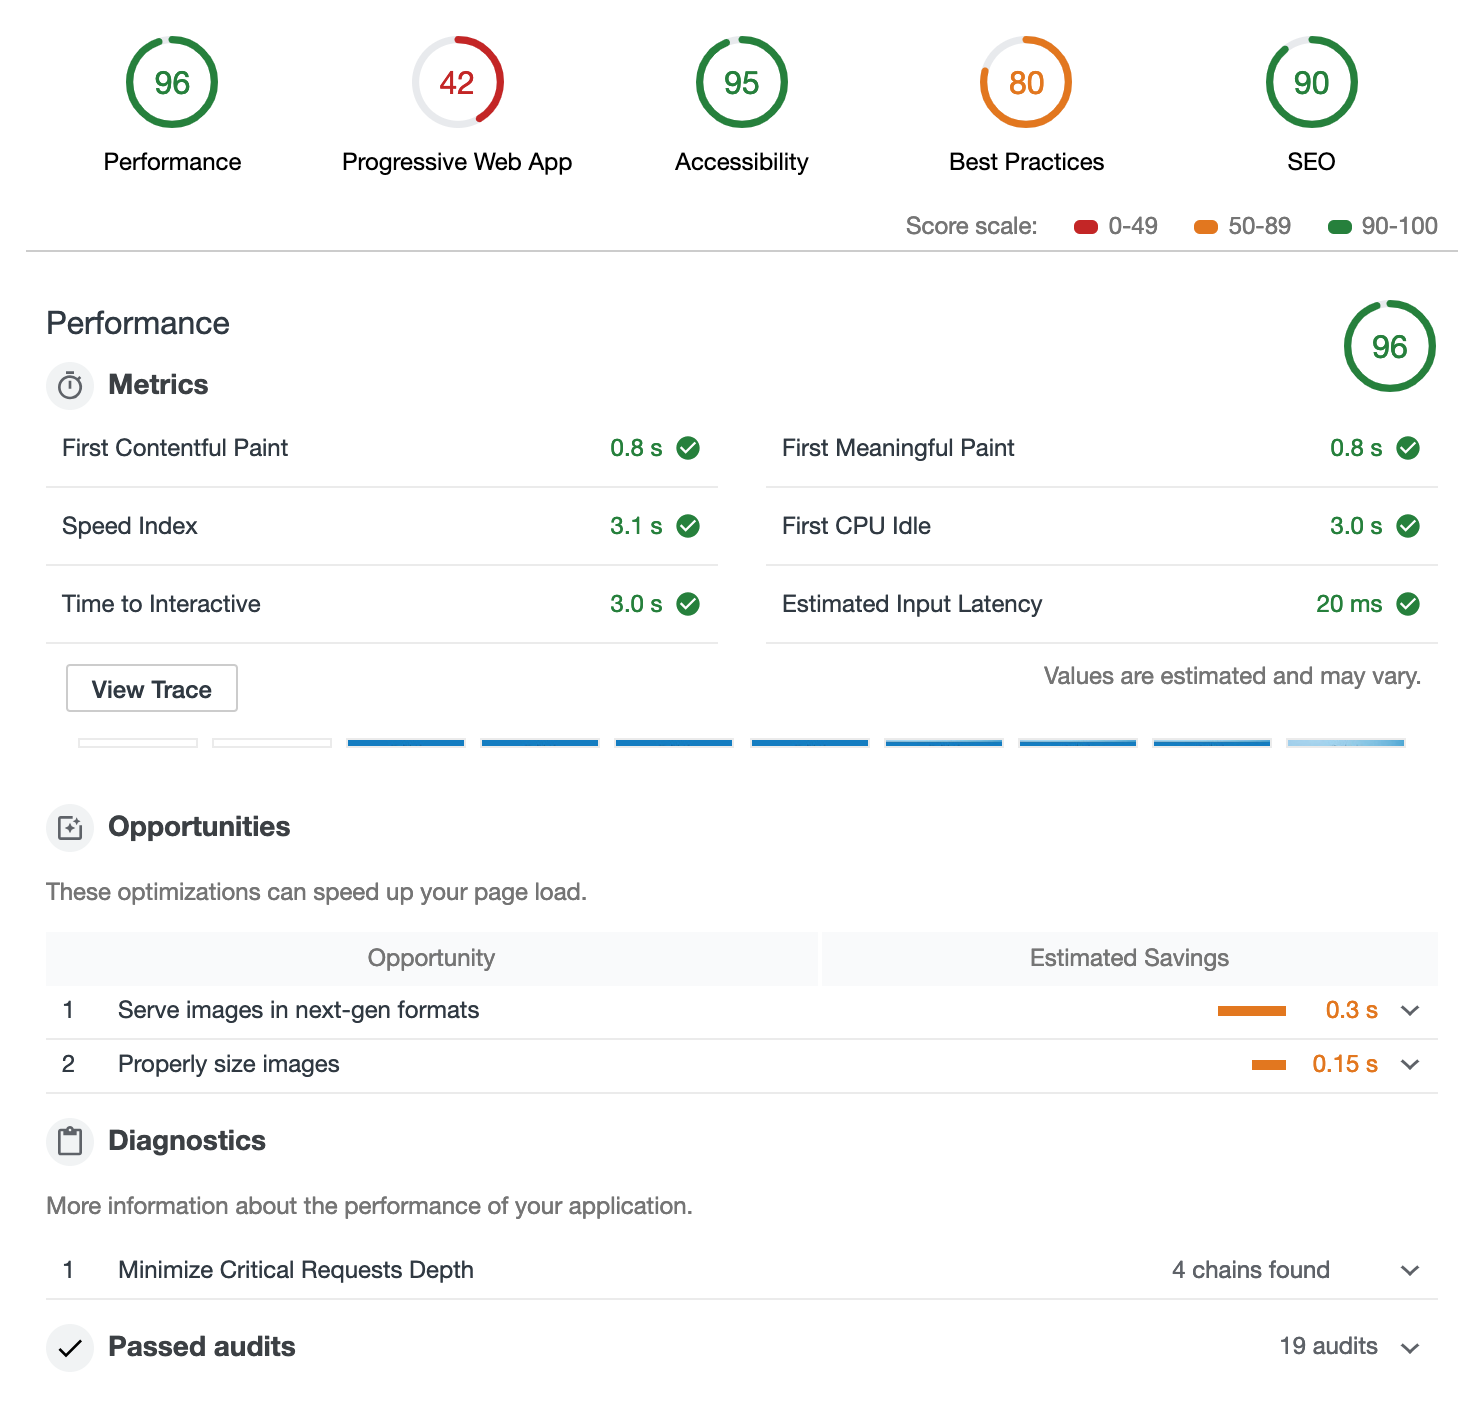Click the First Contentful Paint pass checkmark
The image size is (1484, 1420).
point(688,448)
